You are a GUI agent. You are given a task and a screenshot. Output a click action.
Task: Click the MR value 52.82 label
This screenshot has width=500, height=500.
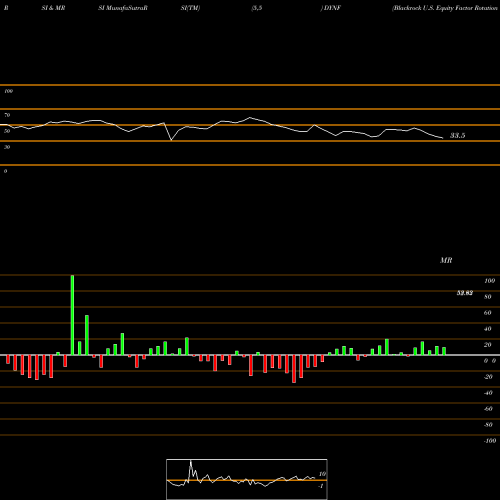click(x=465, y=293)
